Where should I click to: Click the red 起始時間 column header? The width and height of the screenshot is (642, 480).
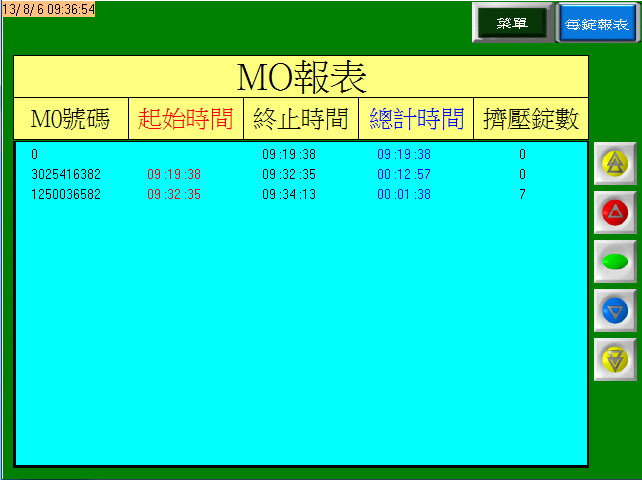[x=186, y=119]
